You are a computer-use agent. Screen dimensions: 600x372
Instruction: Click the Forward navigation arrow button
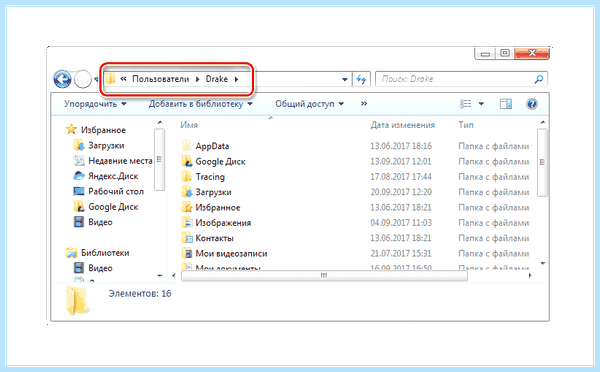(82, 80)
